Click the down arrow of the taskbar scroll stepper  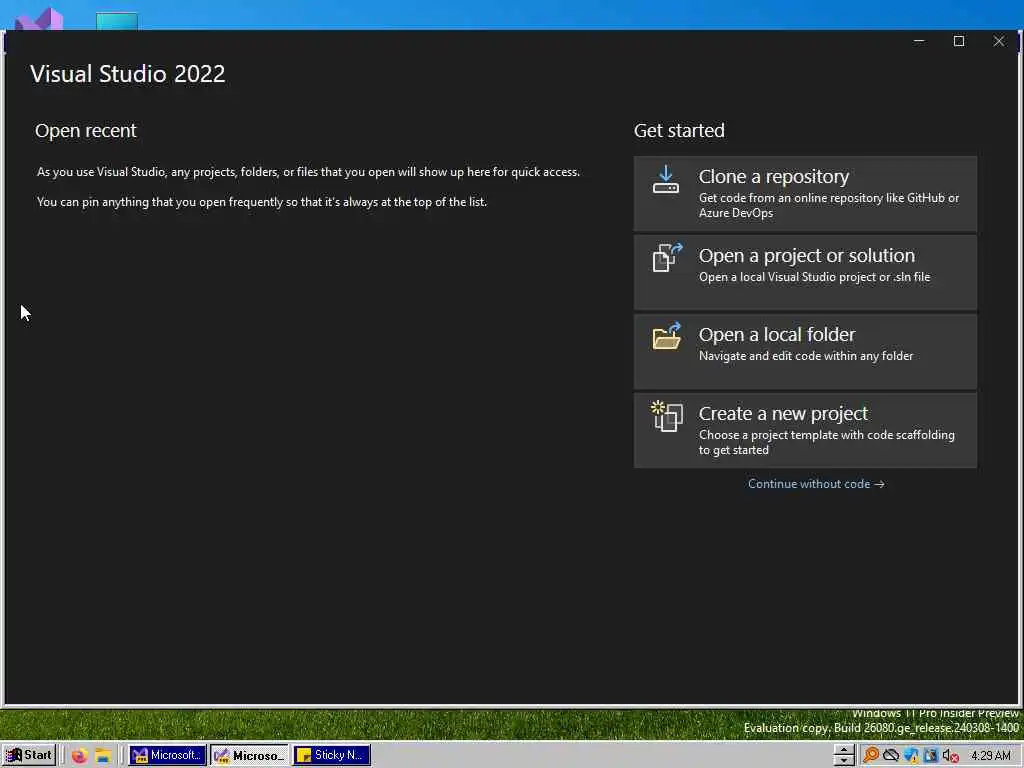(844, 761)
